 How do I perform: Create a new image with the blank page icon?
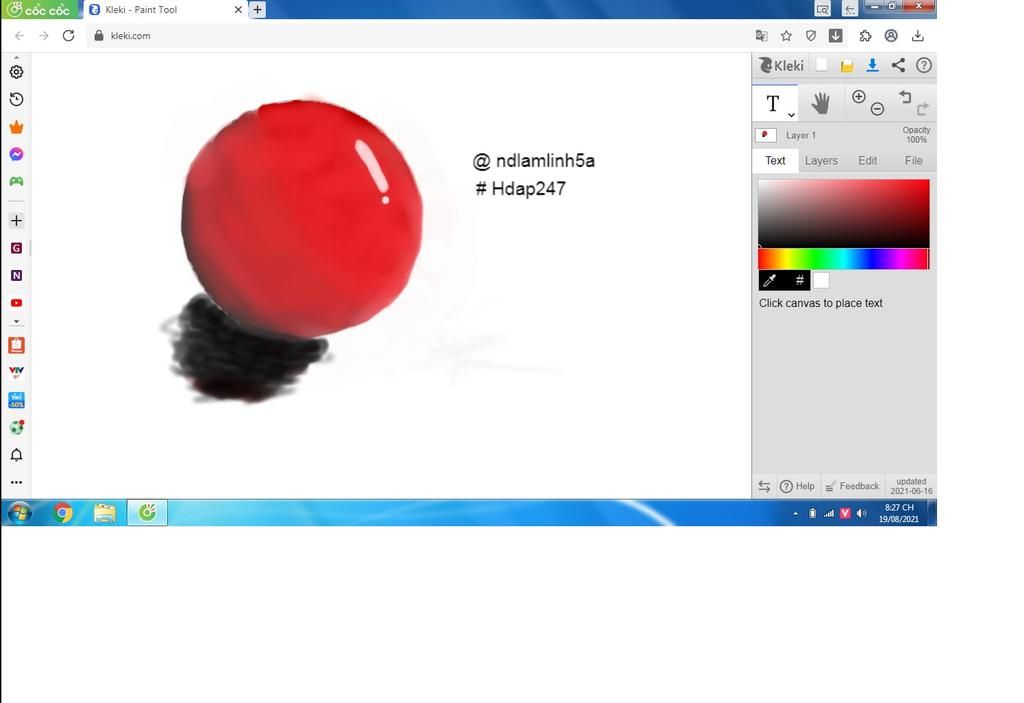click(x=820, y=64)
